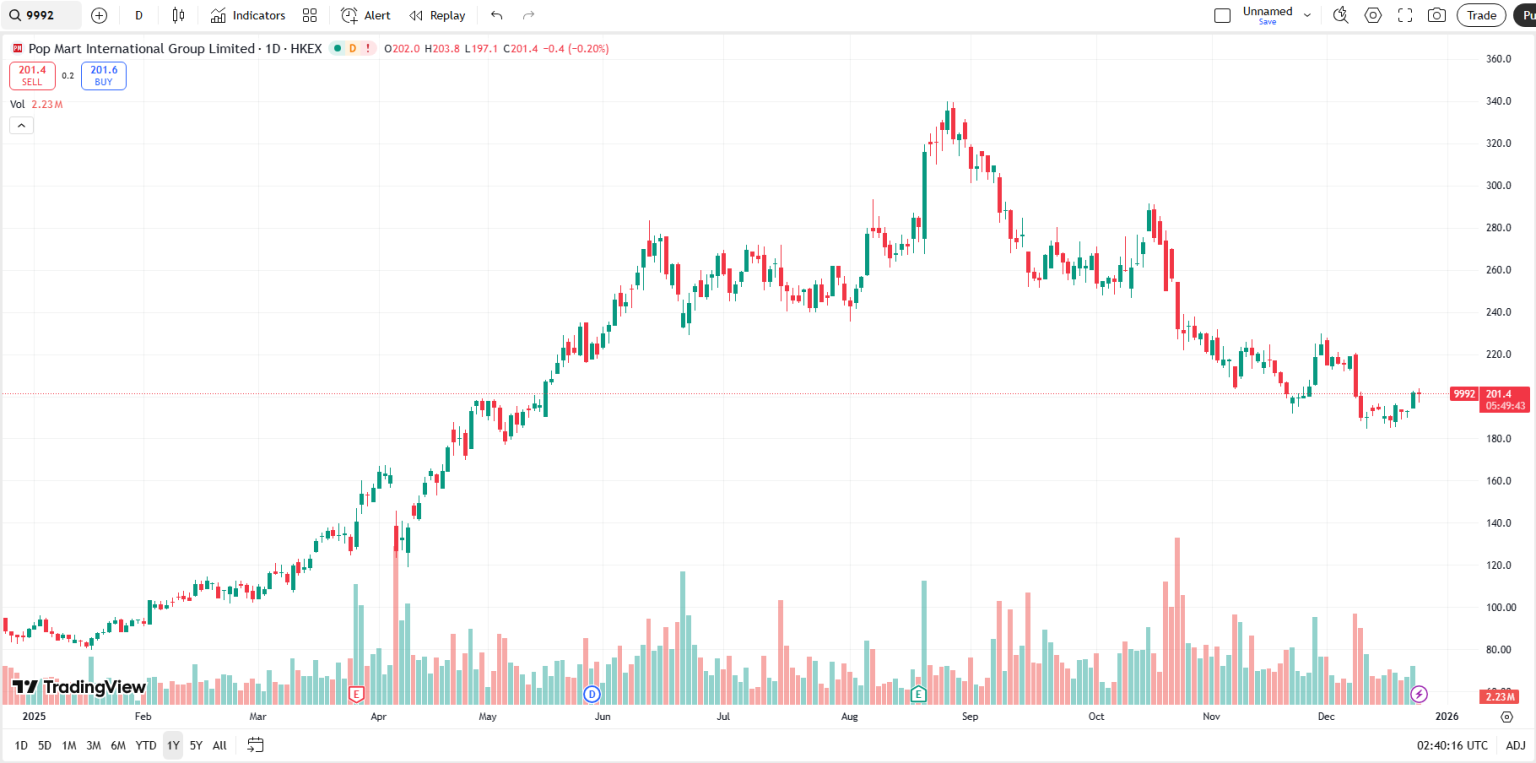Open the D interval dropdown

(x=138, y=15)
